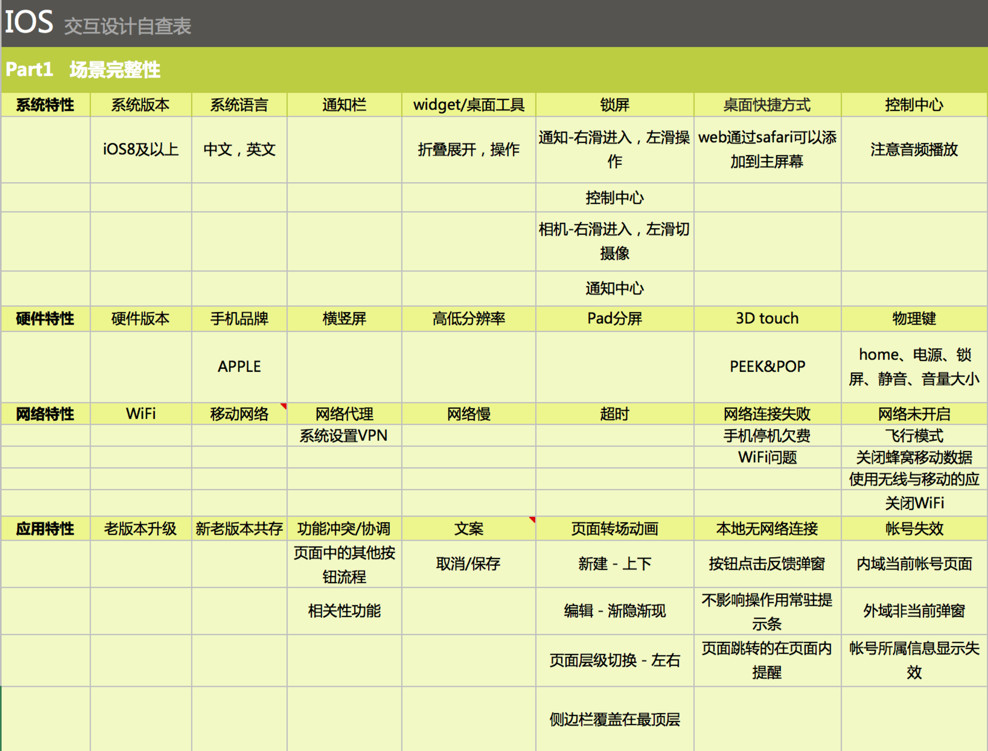Select the 网络连接失败 cell
988x751 pixels.
coord(767,414)
